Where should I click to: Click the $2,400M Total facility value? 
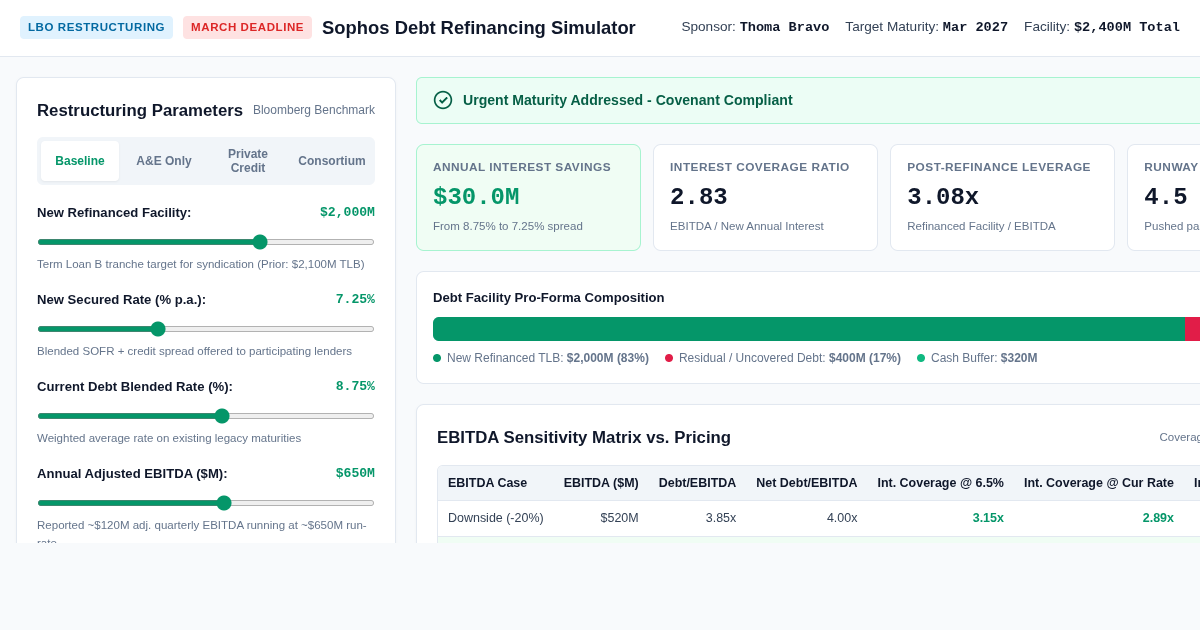pos(1127,27)
